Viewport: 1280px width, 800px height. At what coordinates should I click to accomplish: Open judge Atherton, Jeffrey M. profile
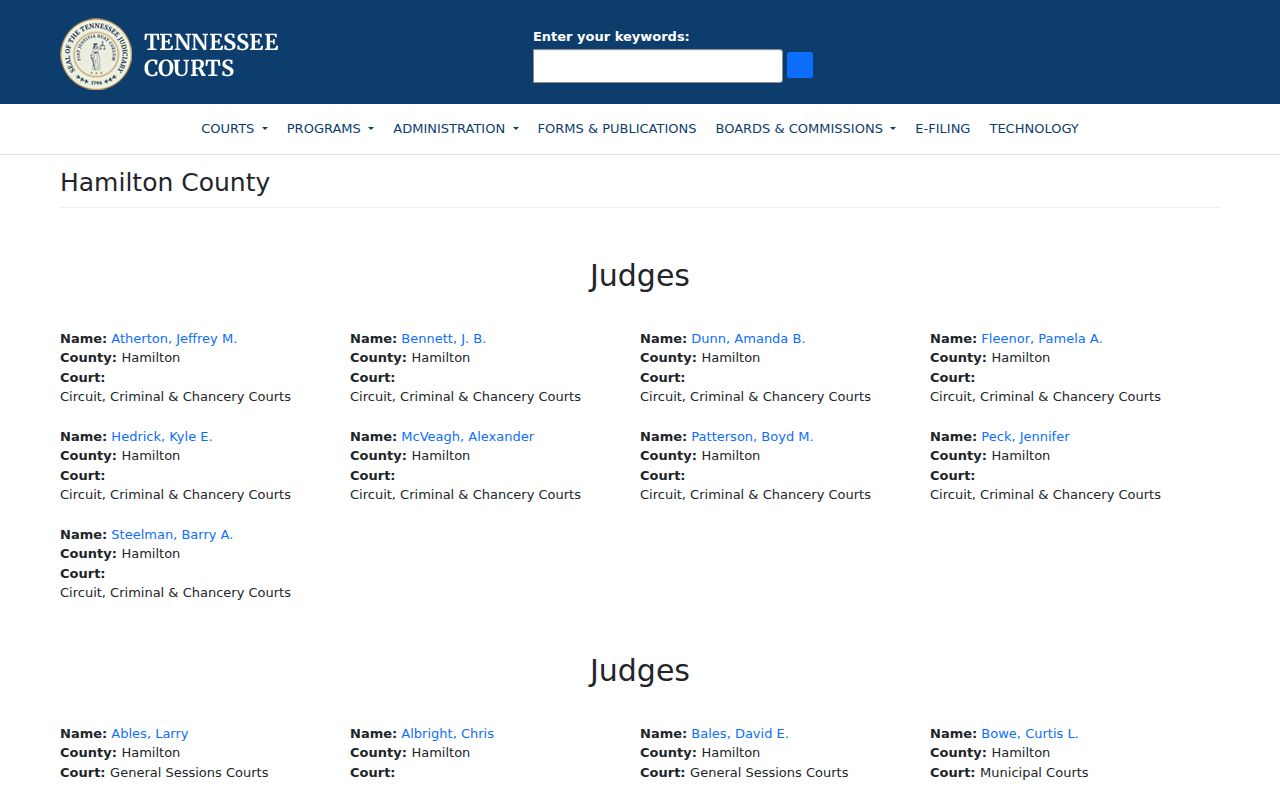pos(174,338)
